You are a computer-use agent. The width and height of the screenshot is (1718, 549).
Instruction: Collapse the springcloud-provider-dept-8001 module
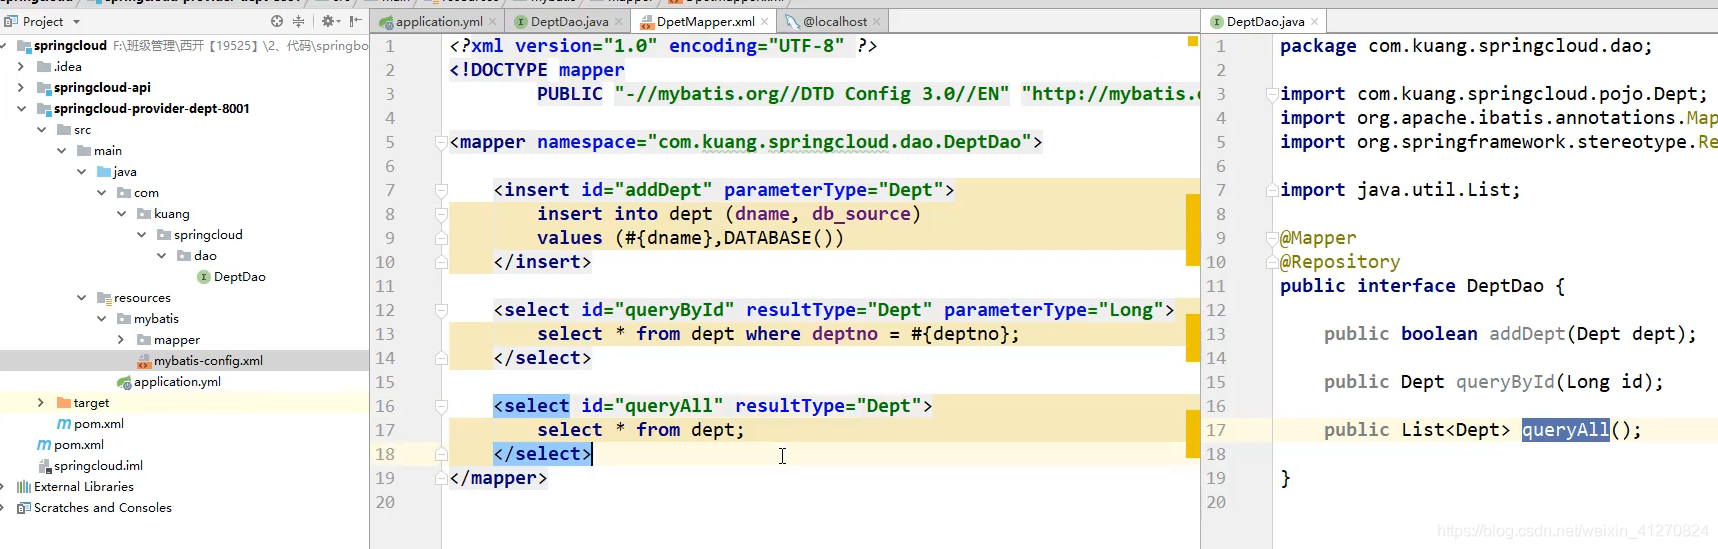tap(21, 109)
